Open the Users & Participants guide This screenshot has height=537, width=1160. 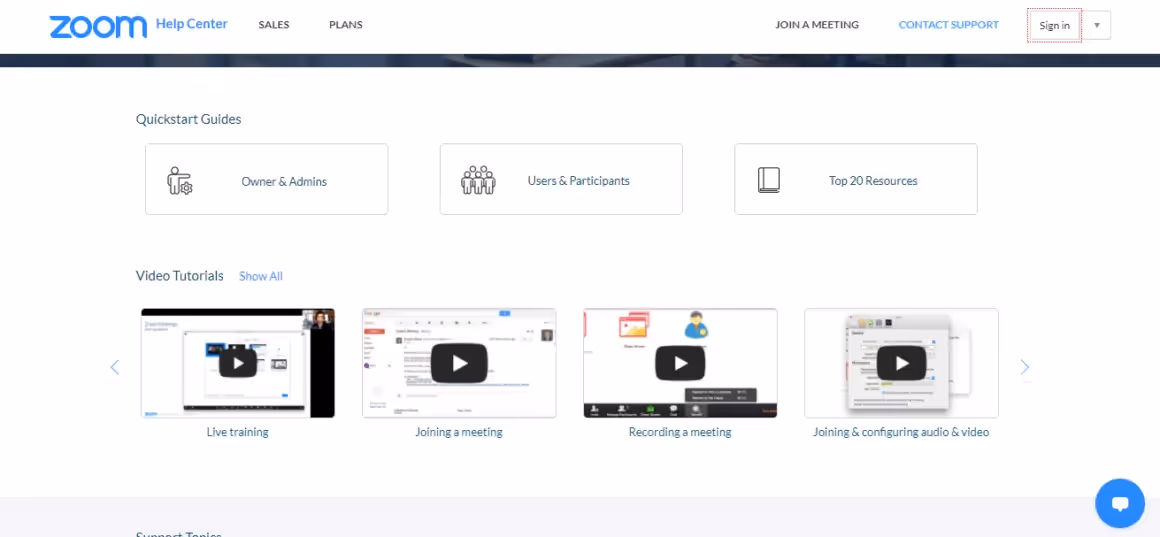pos(561,179)
